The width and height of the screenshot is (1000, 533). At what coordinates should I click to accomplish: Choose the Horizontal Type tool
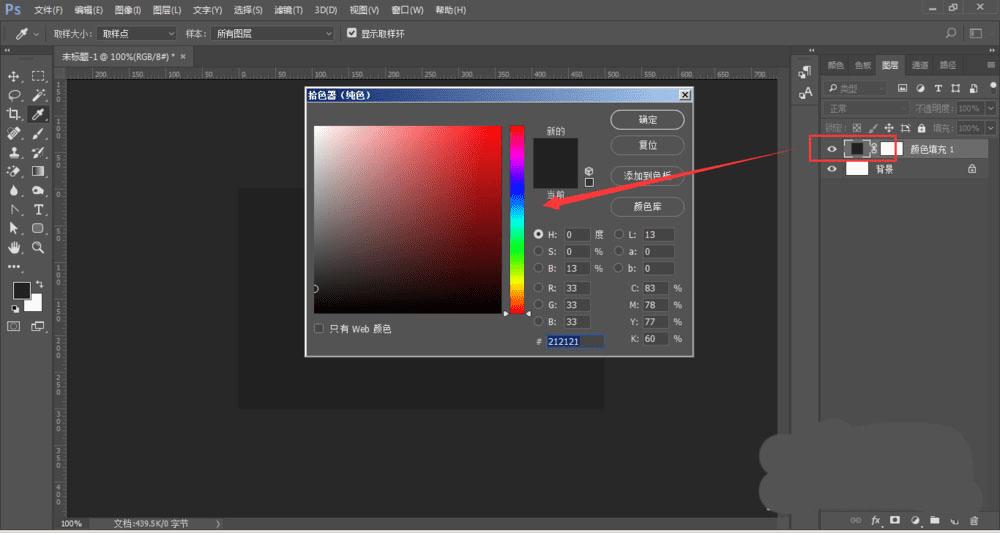[39, 209]
